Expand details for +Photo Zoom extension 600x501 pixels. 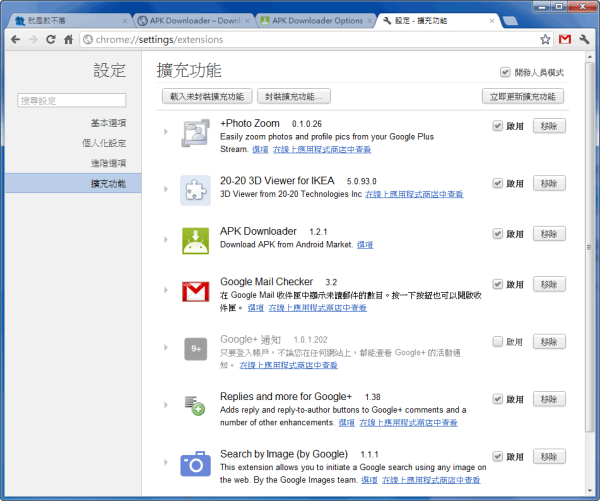tap(166, 132)
